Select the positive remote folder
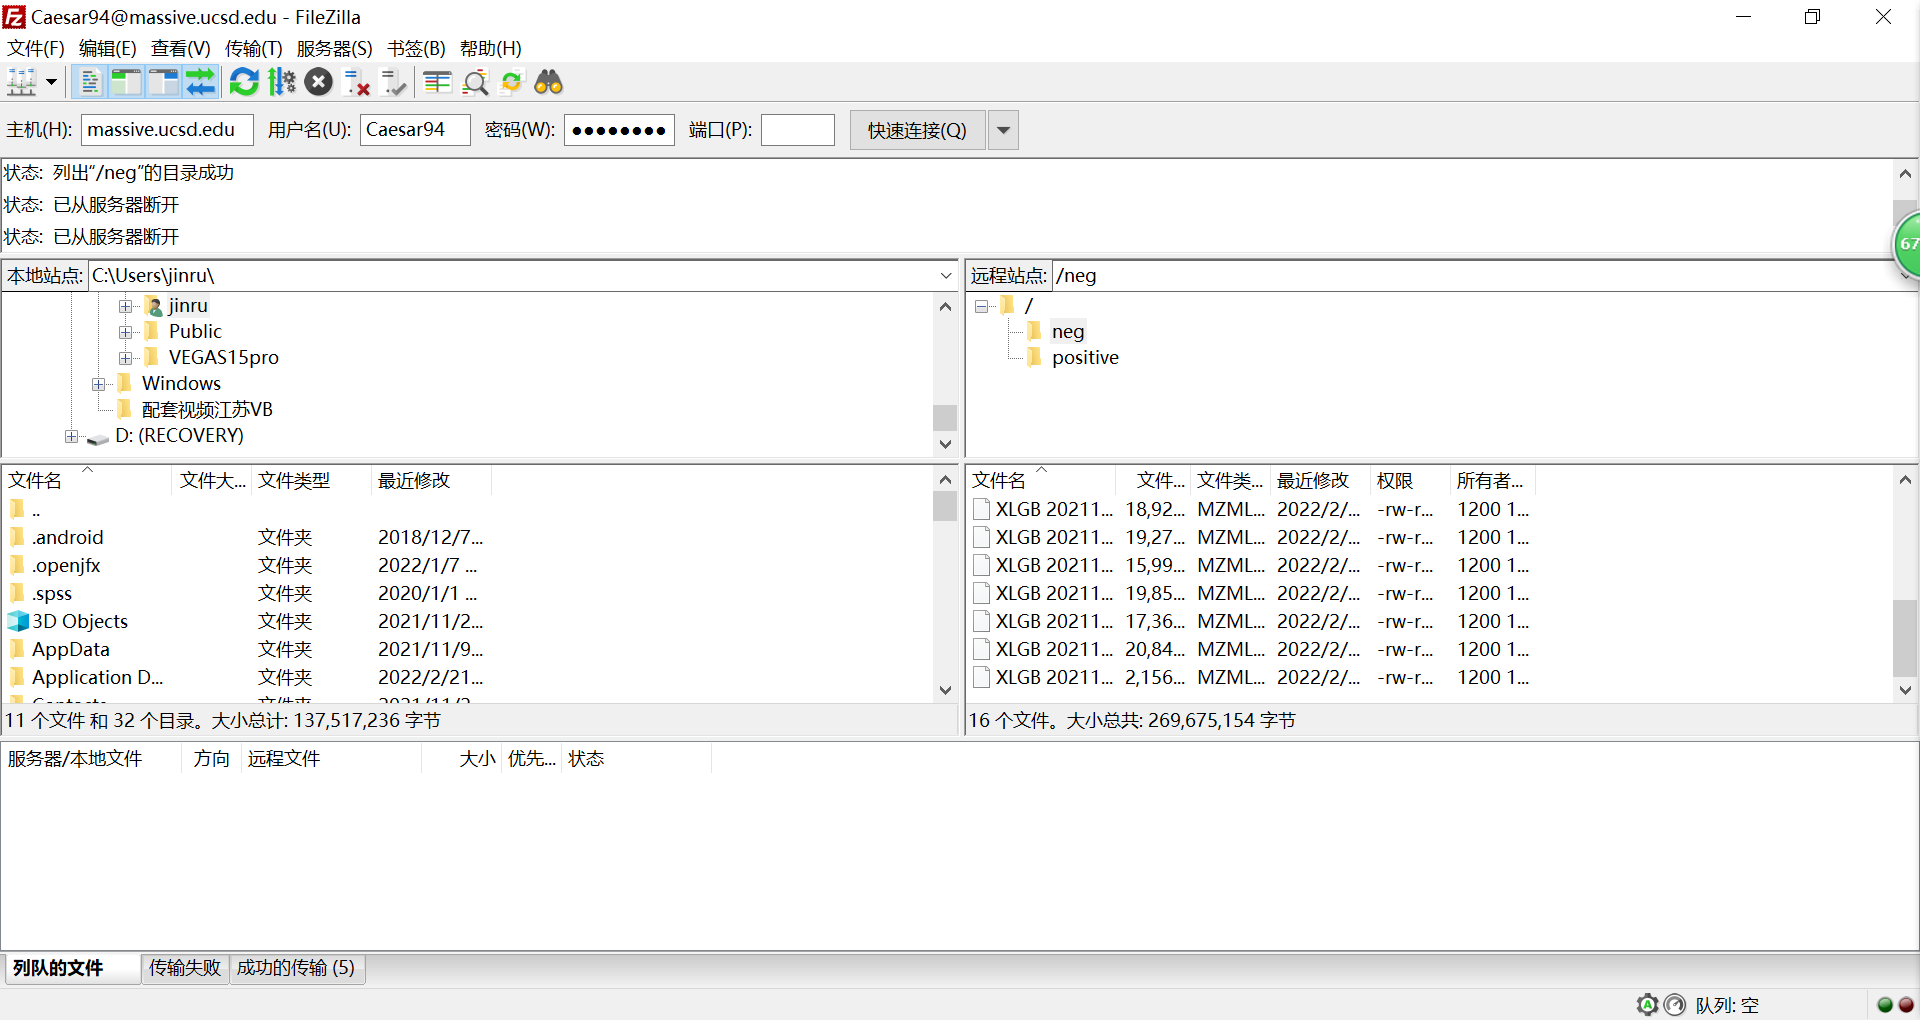 coord(1085,357)
